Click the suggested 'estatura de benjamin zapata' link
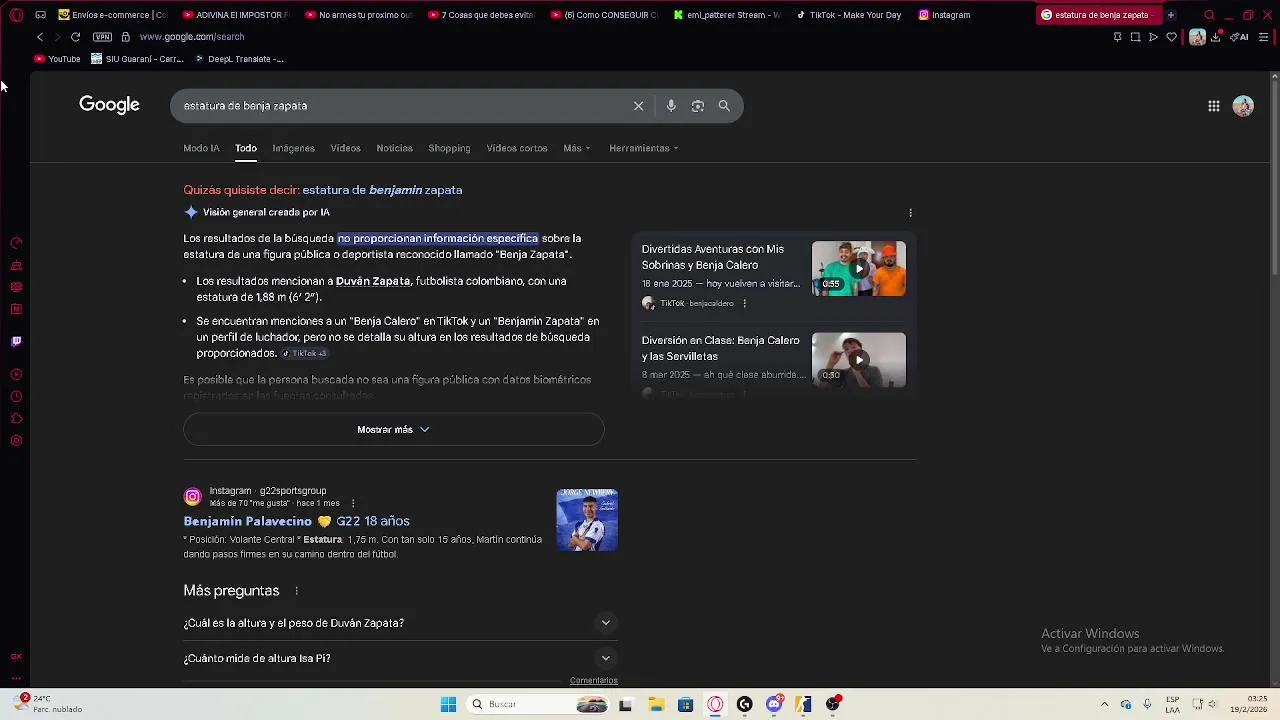Screen dimensions: 1280x720 coord(382,190)
